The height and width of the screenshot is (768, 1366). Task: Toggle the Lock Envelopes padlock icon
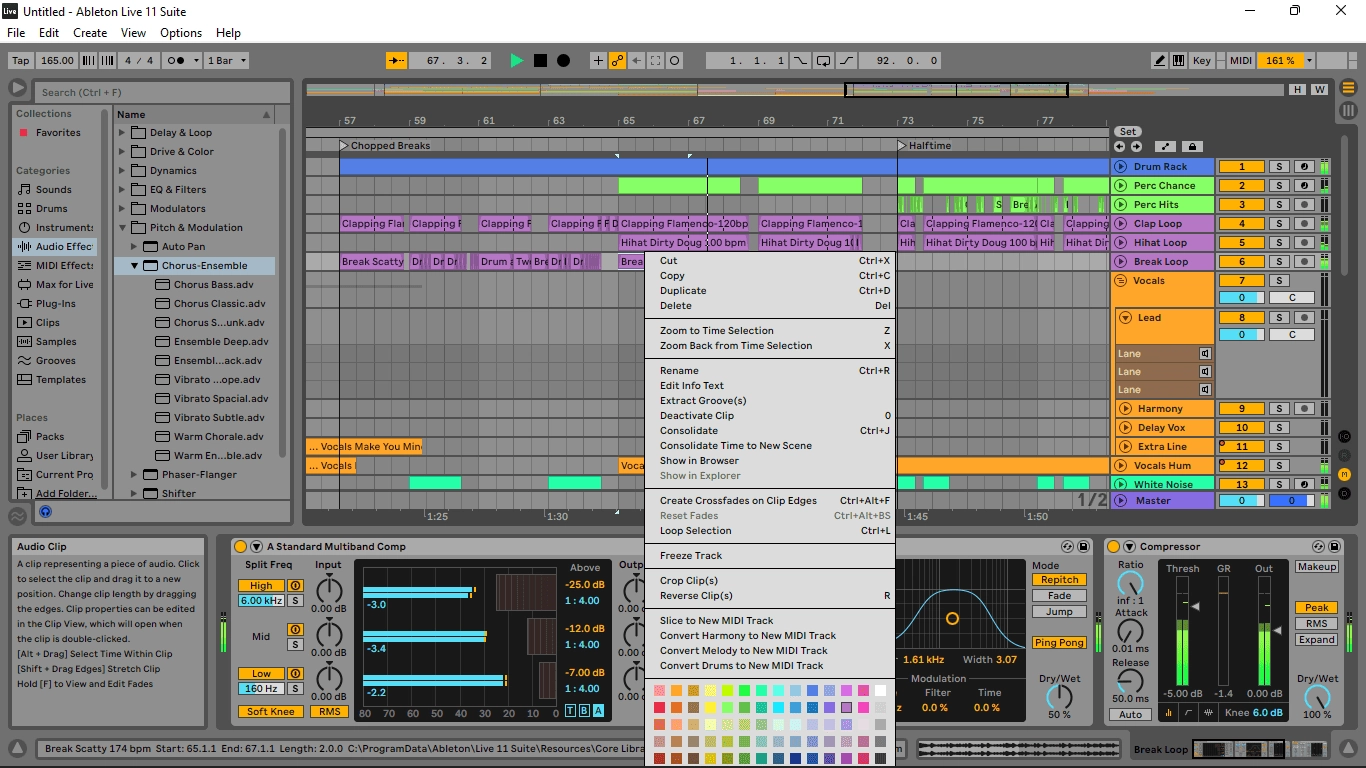point(1191,146)
